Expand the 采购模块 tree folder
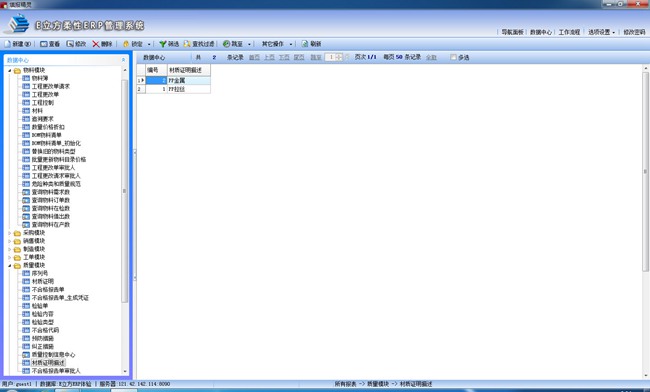The width and height of the screenshot is (650, 392). (x=10, y=233)
